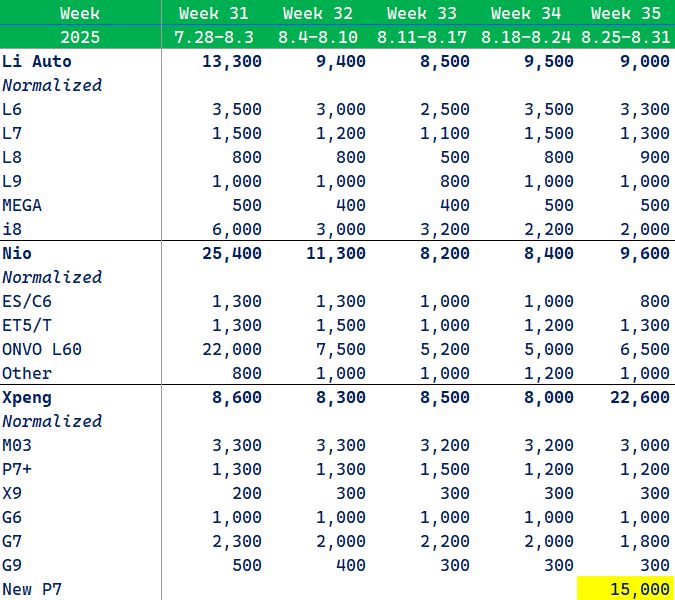Click Li Auto Week 32 value 9,400

click(341, 61)
